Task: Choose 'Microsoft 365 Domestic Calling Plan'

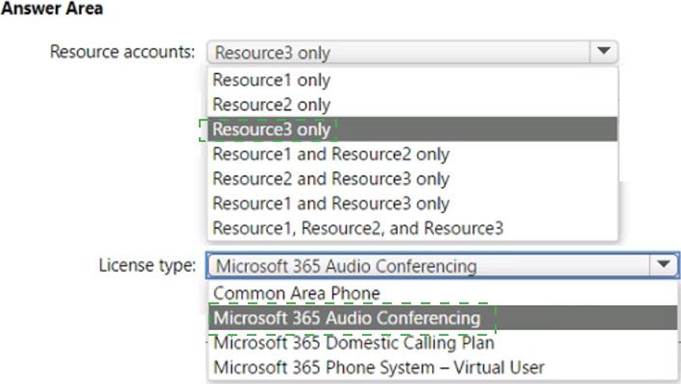Action: tap(443, 343)
